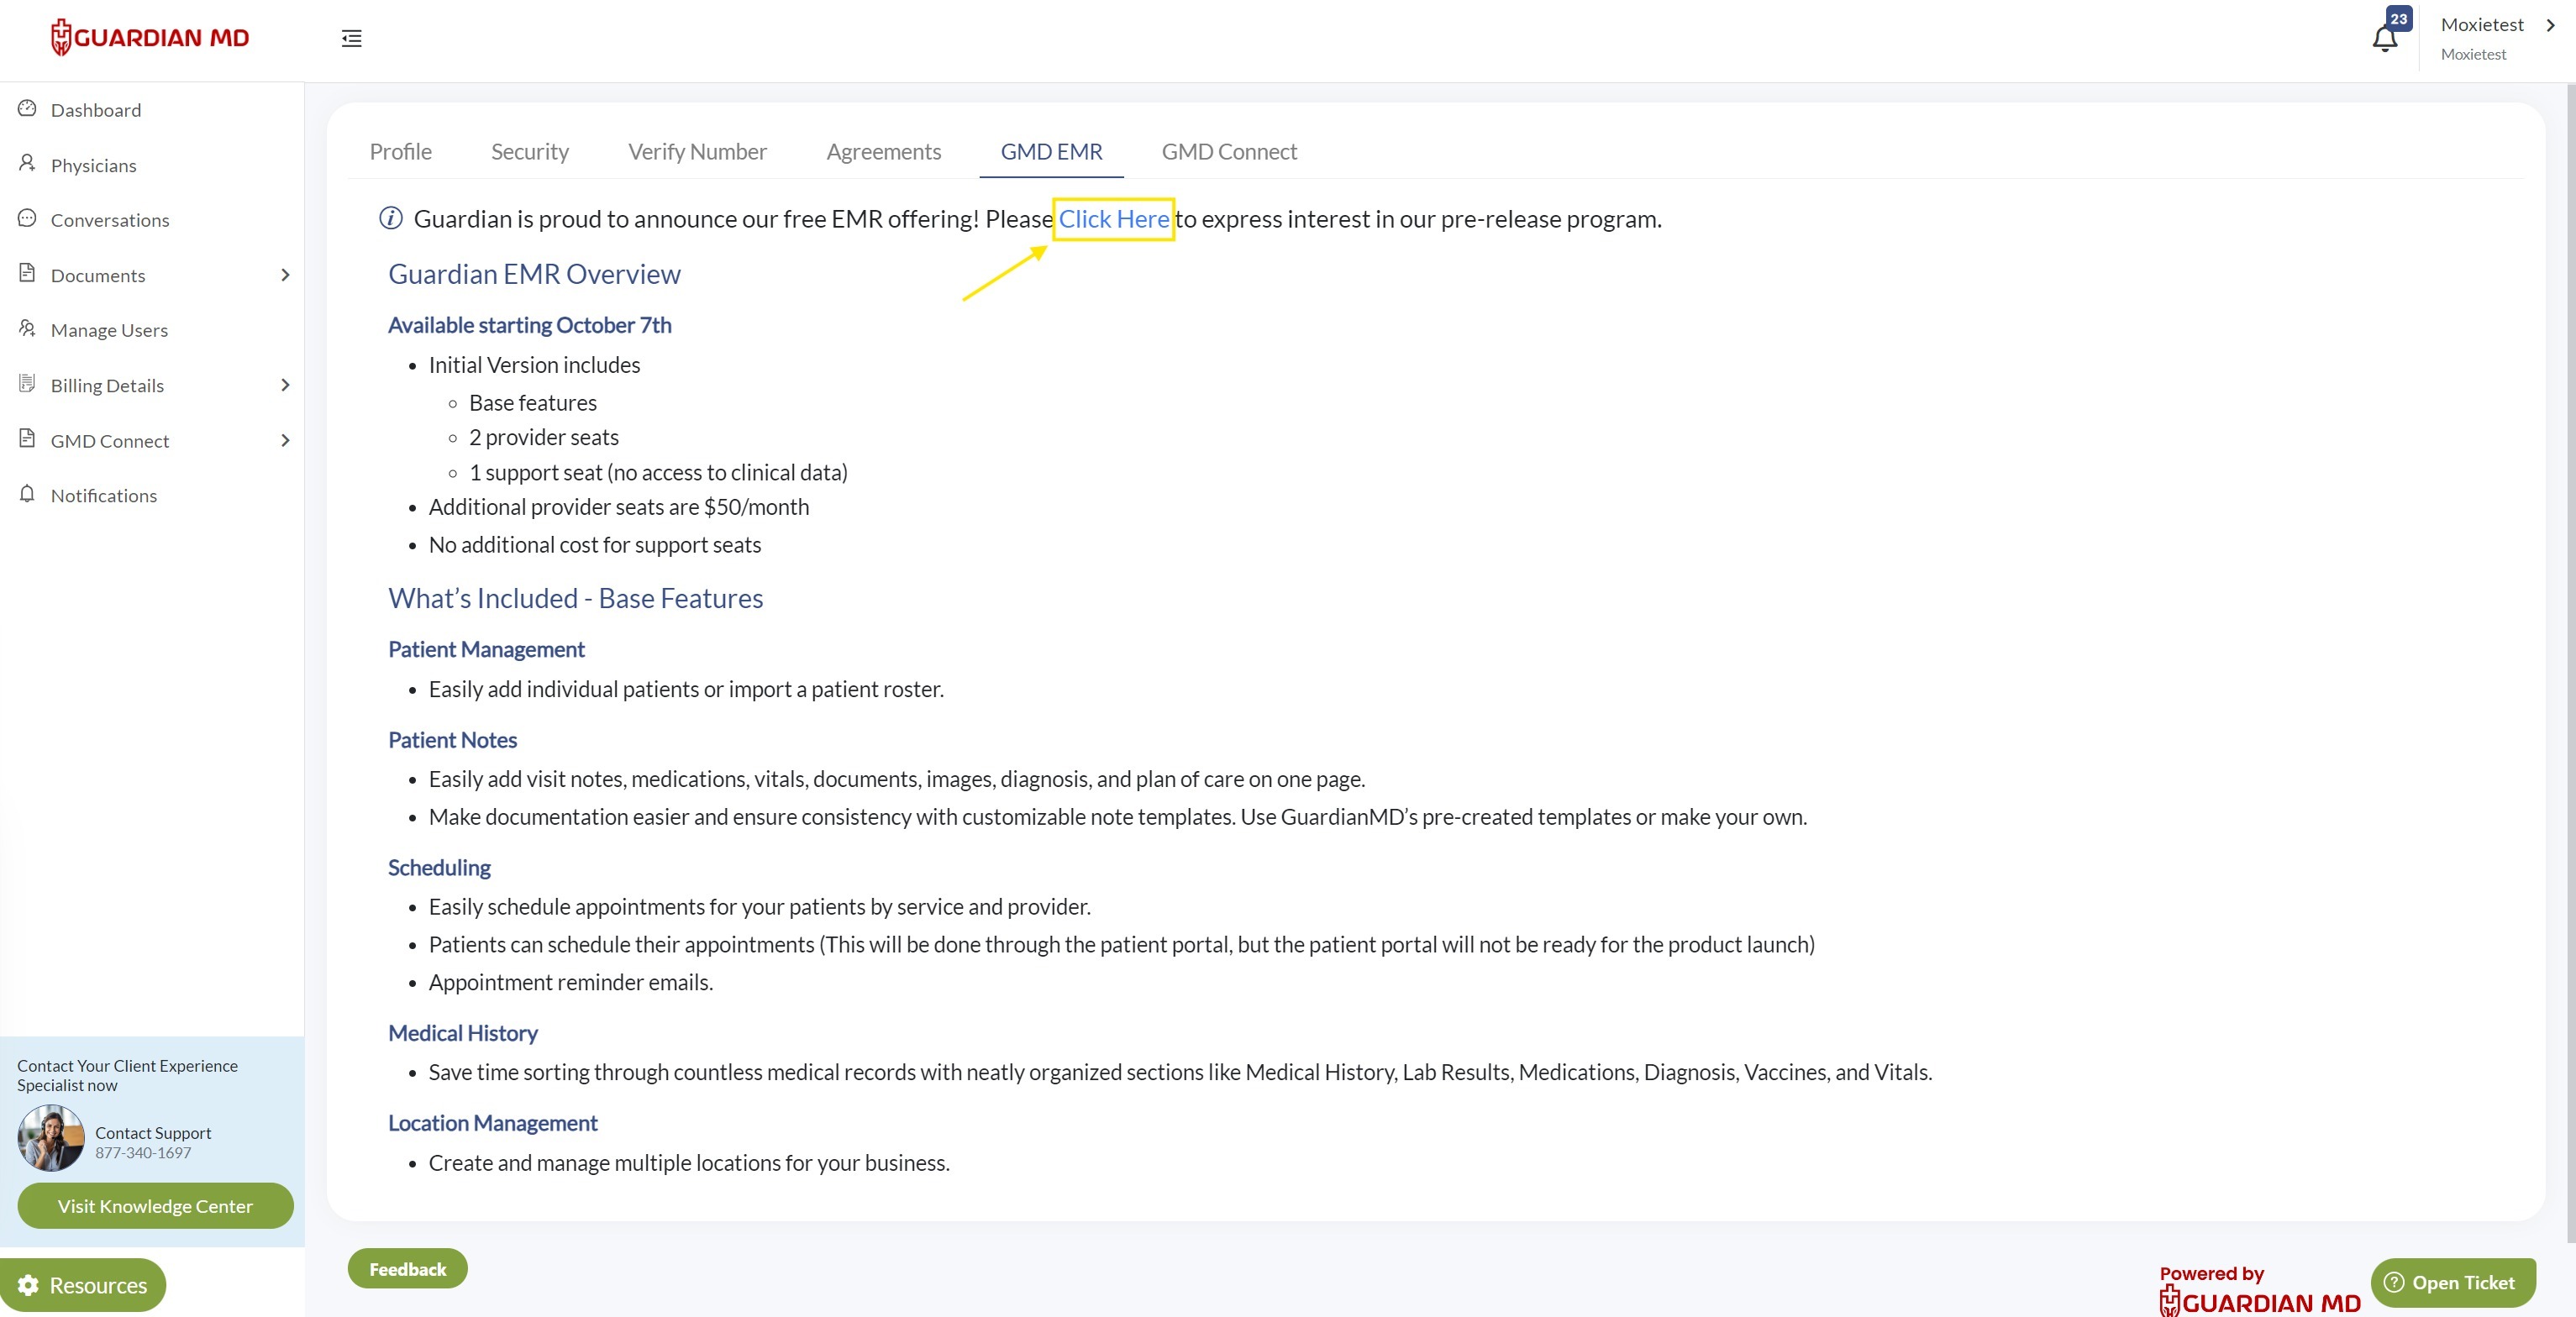
Task: Click the Open Ticket question icon
Action: (x=2393, y=1282)
